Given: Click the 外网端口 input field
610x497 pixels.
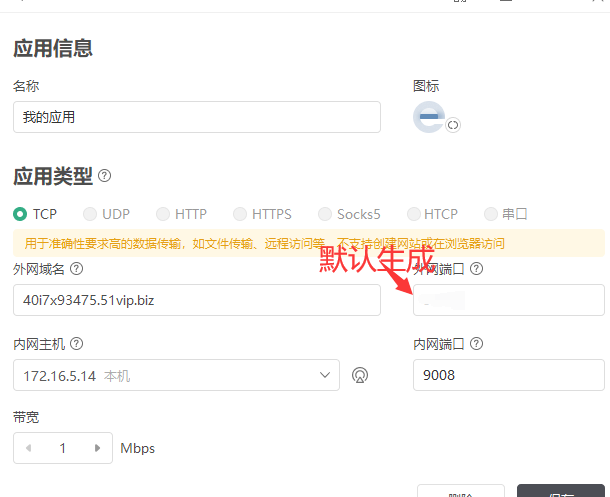Looking at the screenshot, I should (x=508, y=300).
